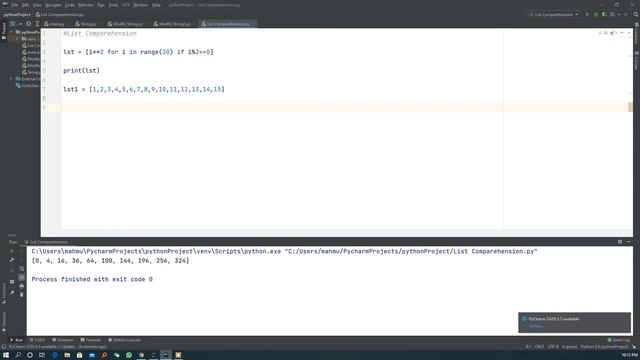Rerun program from Run panel
This screenshot has height=360, width=640.
click(12, 251)
